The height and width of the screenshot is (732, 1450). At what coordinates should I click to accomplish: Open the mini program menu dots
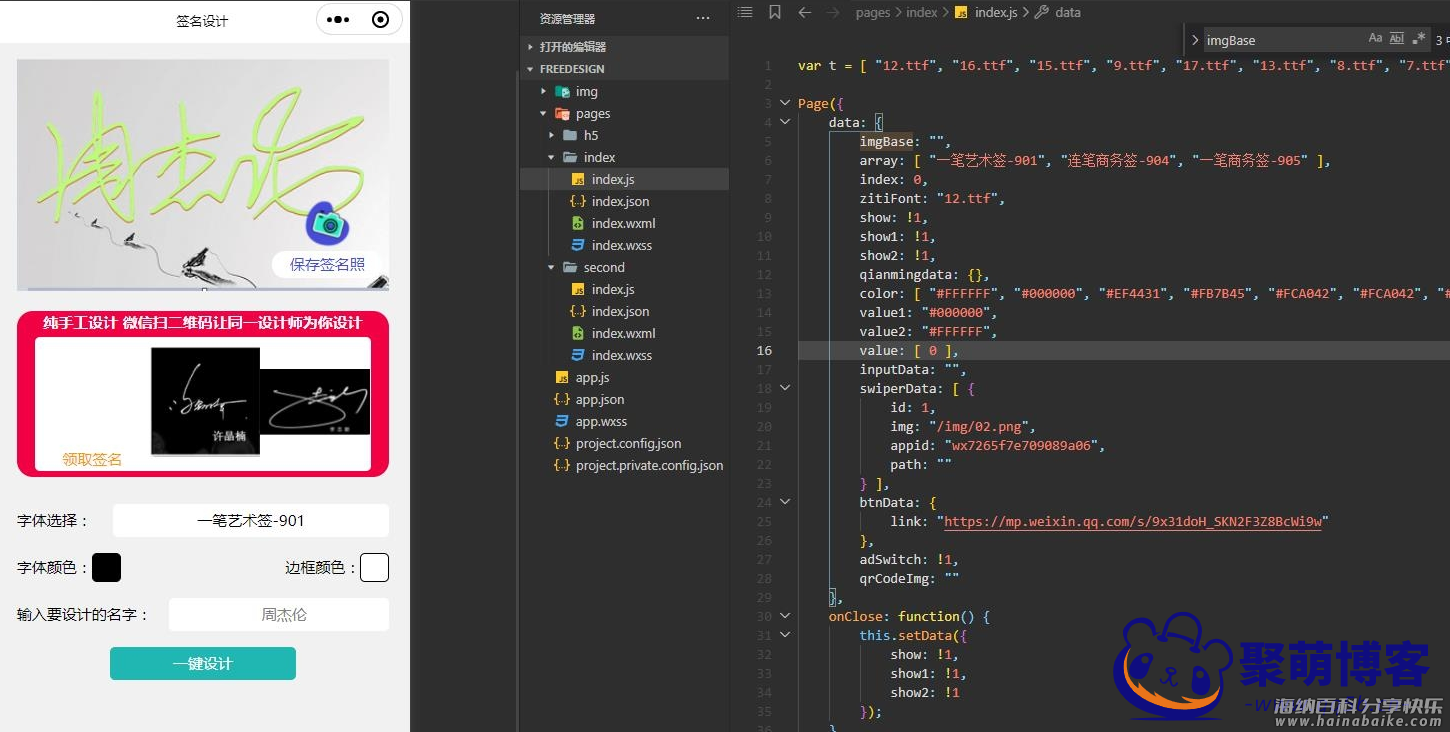[x=338, y=20]
